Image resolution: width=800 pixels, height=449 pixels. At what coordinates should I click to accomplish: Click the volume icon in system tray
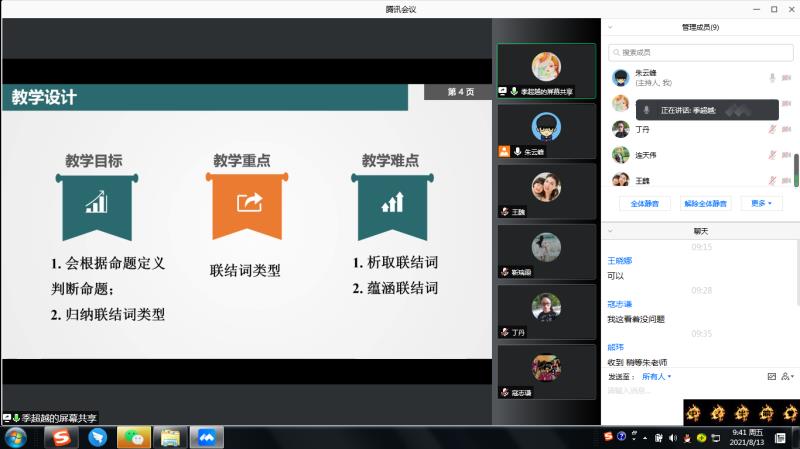pos(672,437)
